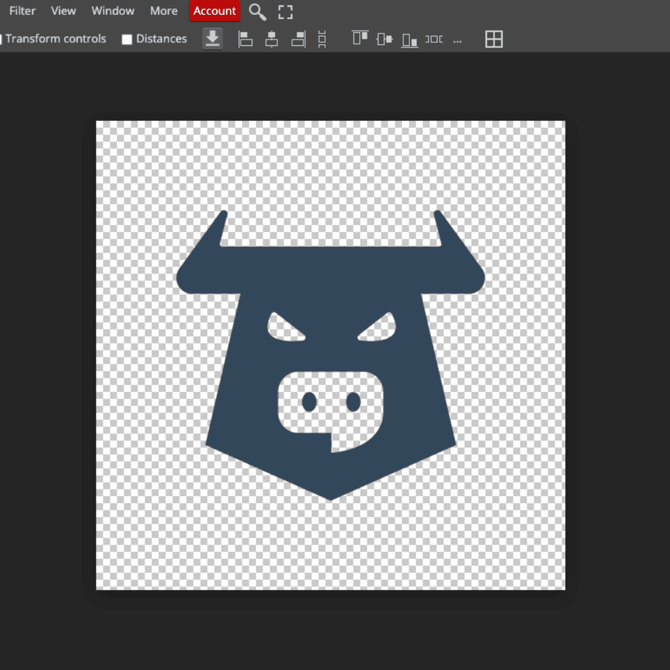This screenshot has width=670, height=670.
Task: Align left edges icon
Action: pos(245,39)
